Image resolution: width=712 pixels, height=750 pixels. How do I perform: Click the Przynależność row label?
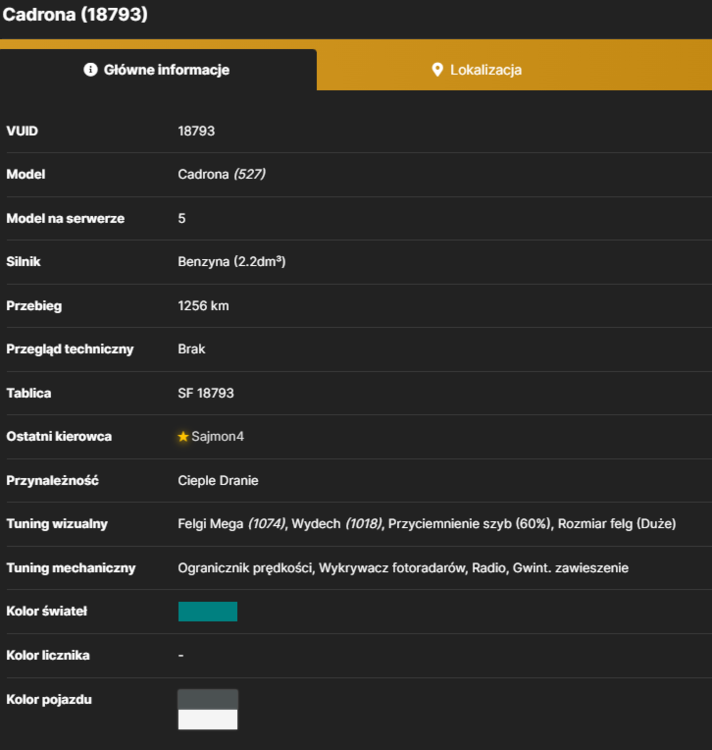click(53, 481)
